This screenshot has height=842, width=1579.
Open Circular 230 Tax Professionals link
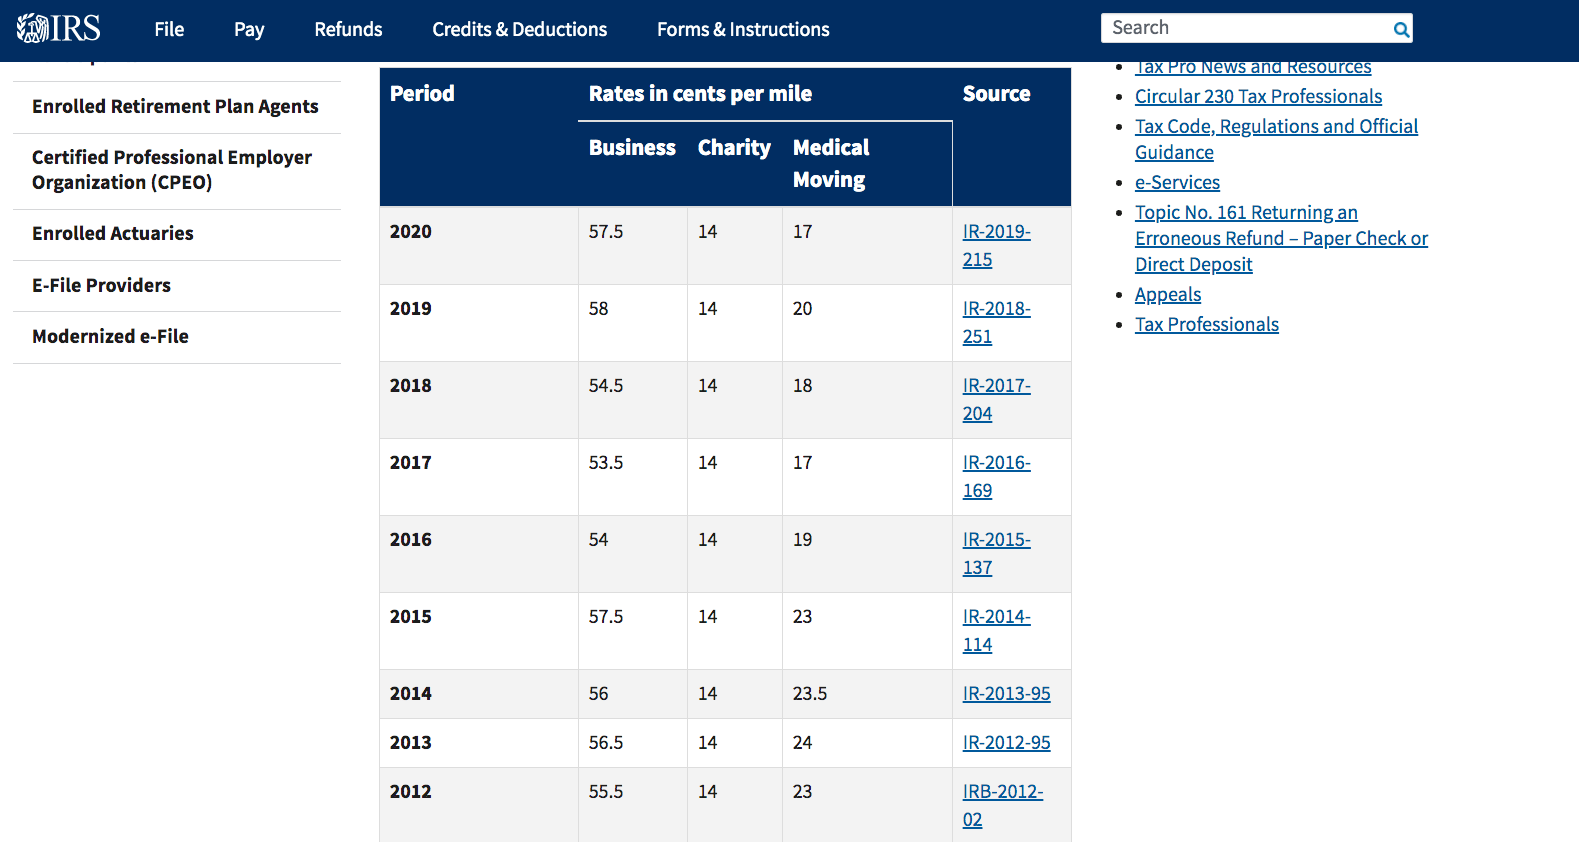coord(1258,97)
